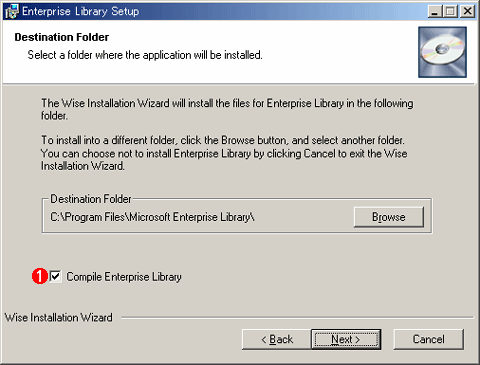Click the bold Destination Folder heading
This screenshot has width=480, height=365.
point(62,37)
